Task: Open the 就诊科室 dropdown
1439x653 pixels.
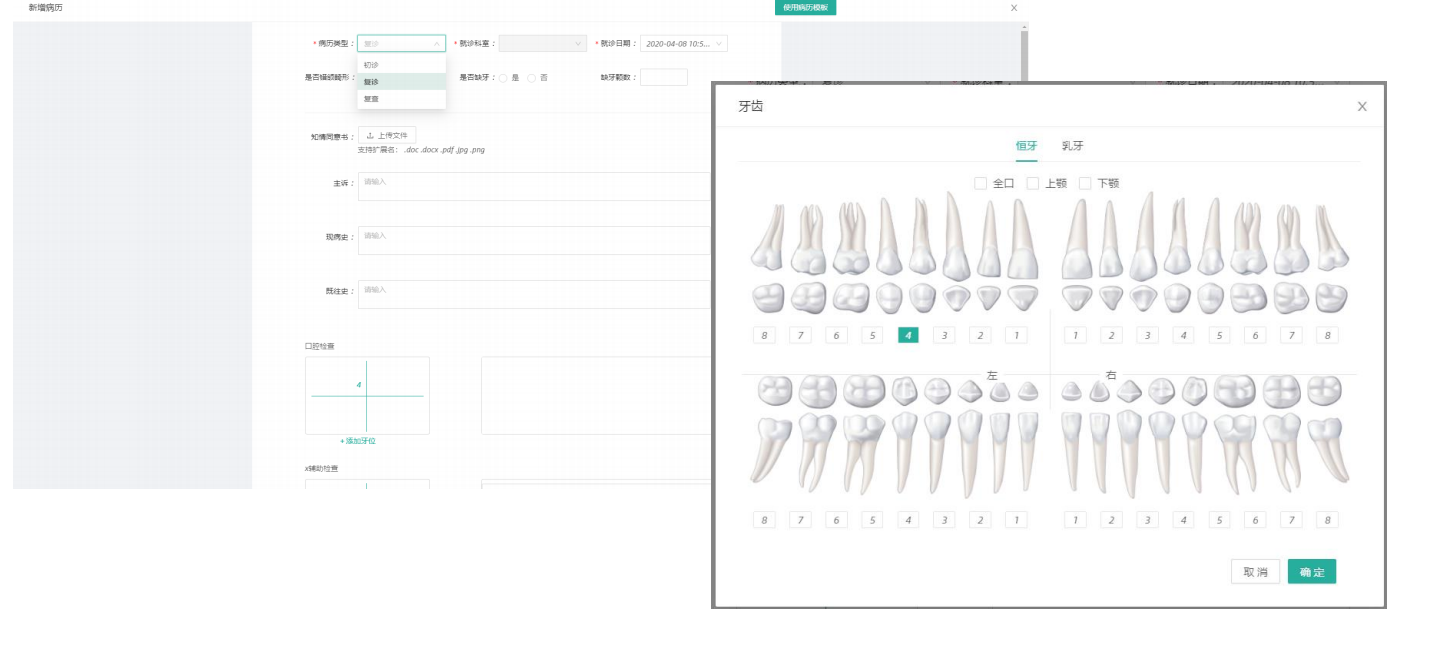Action: pyautogui.click(x=542, y=43)
